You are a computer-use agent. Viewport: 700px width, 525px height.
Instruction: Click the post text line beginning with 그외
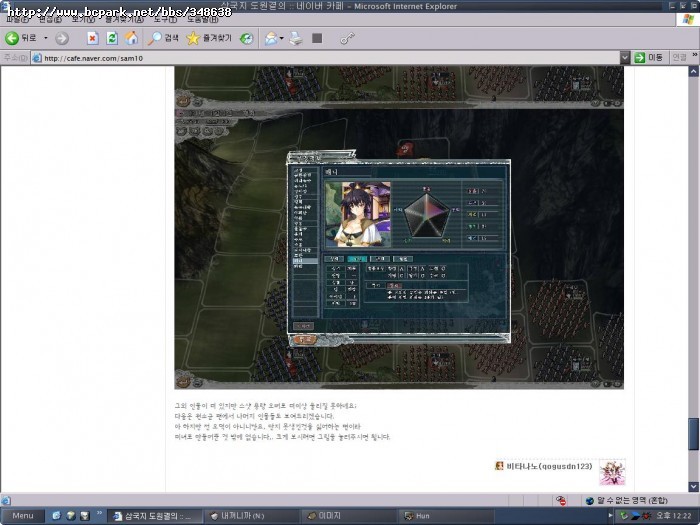pos(265,406)
